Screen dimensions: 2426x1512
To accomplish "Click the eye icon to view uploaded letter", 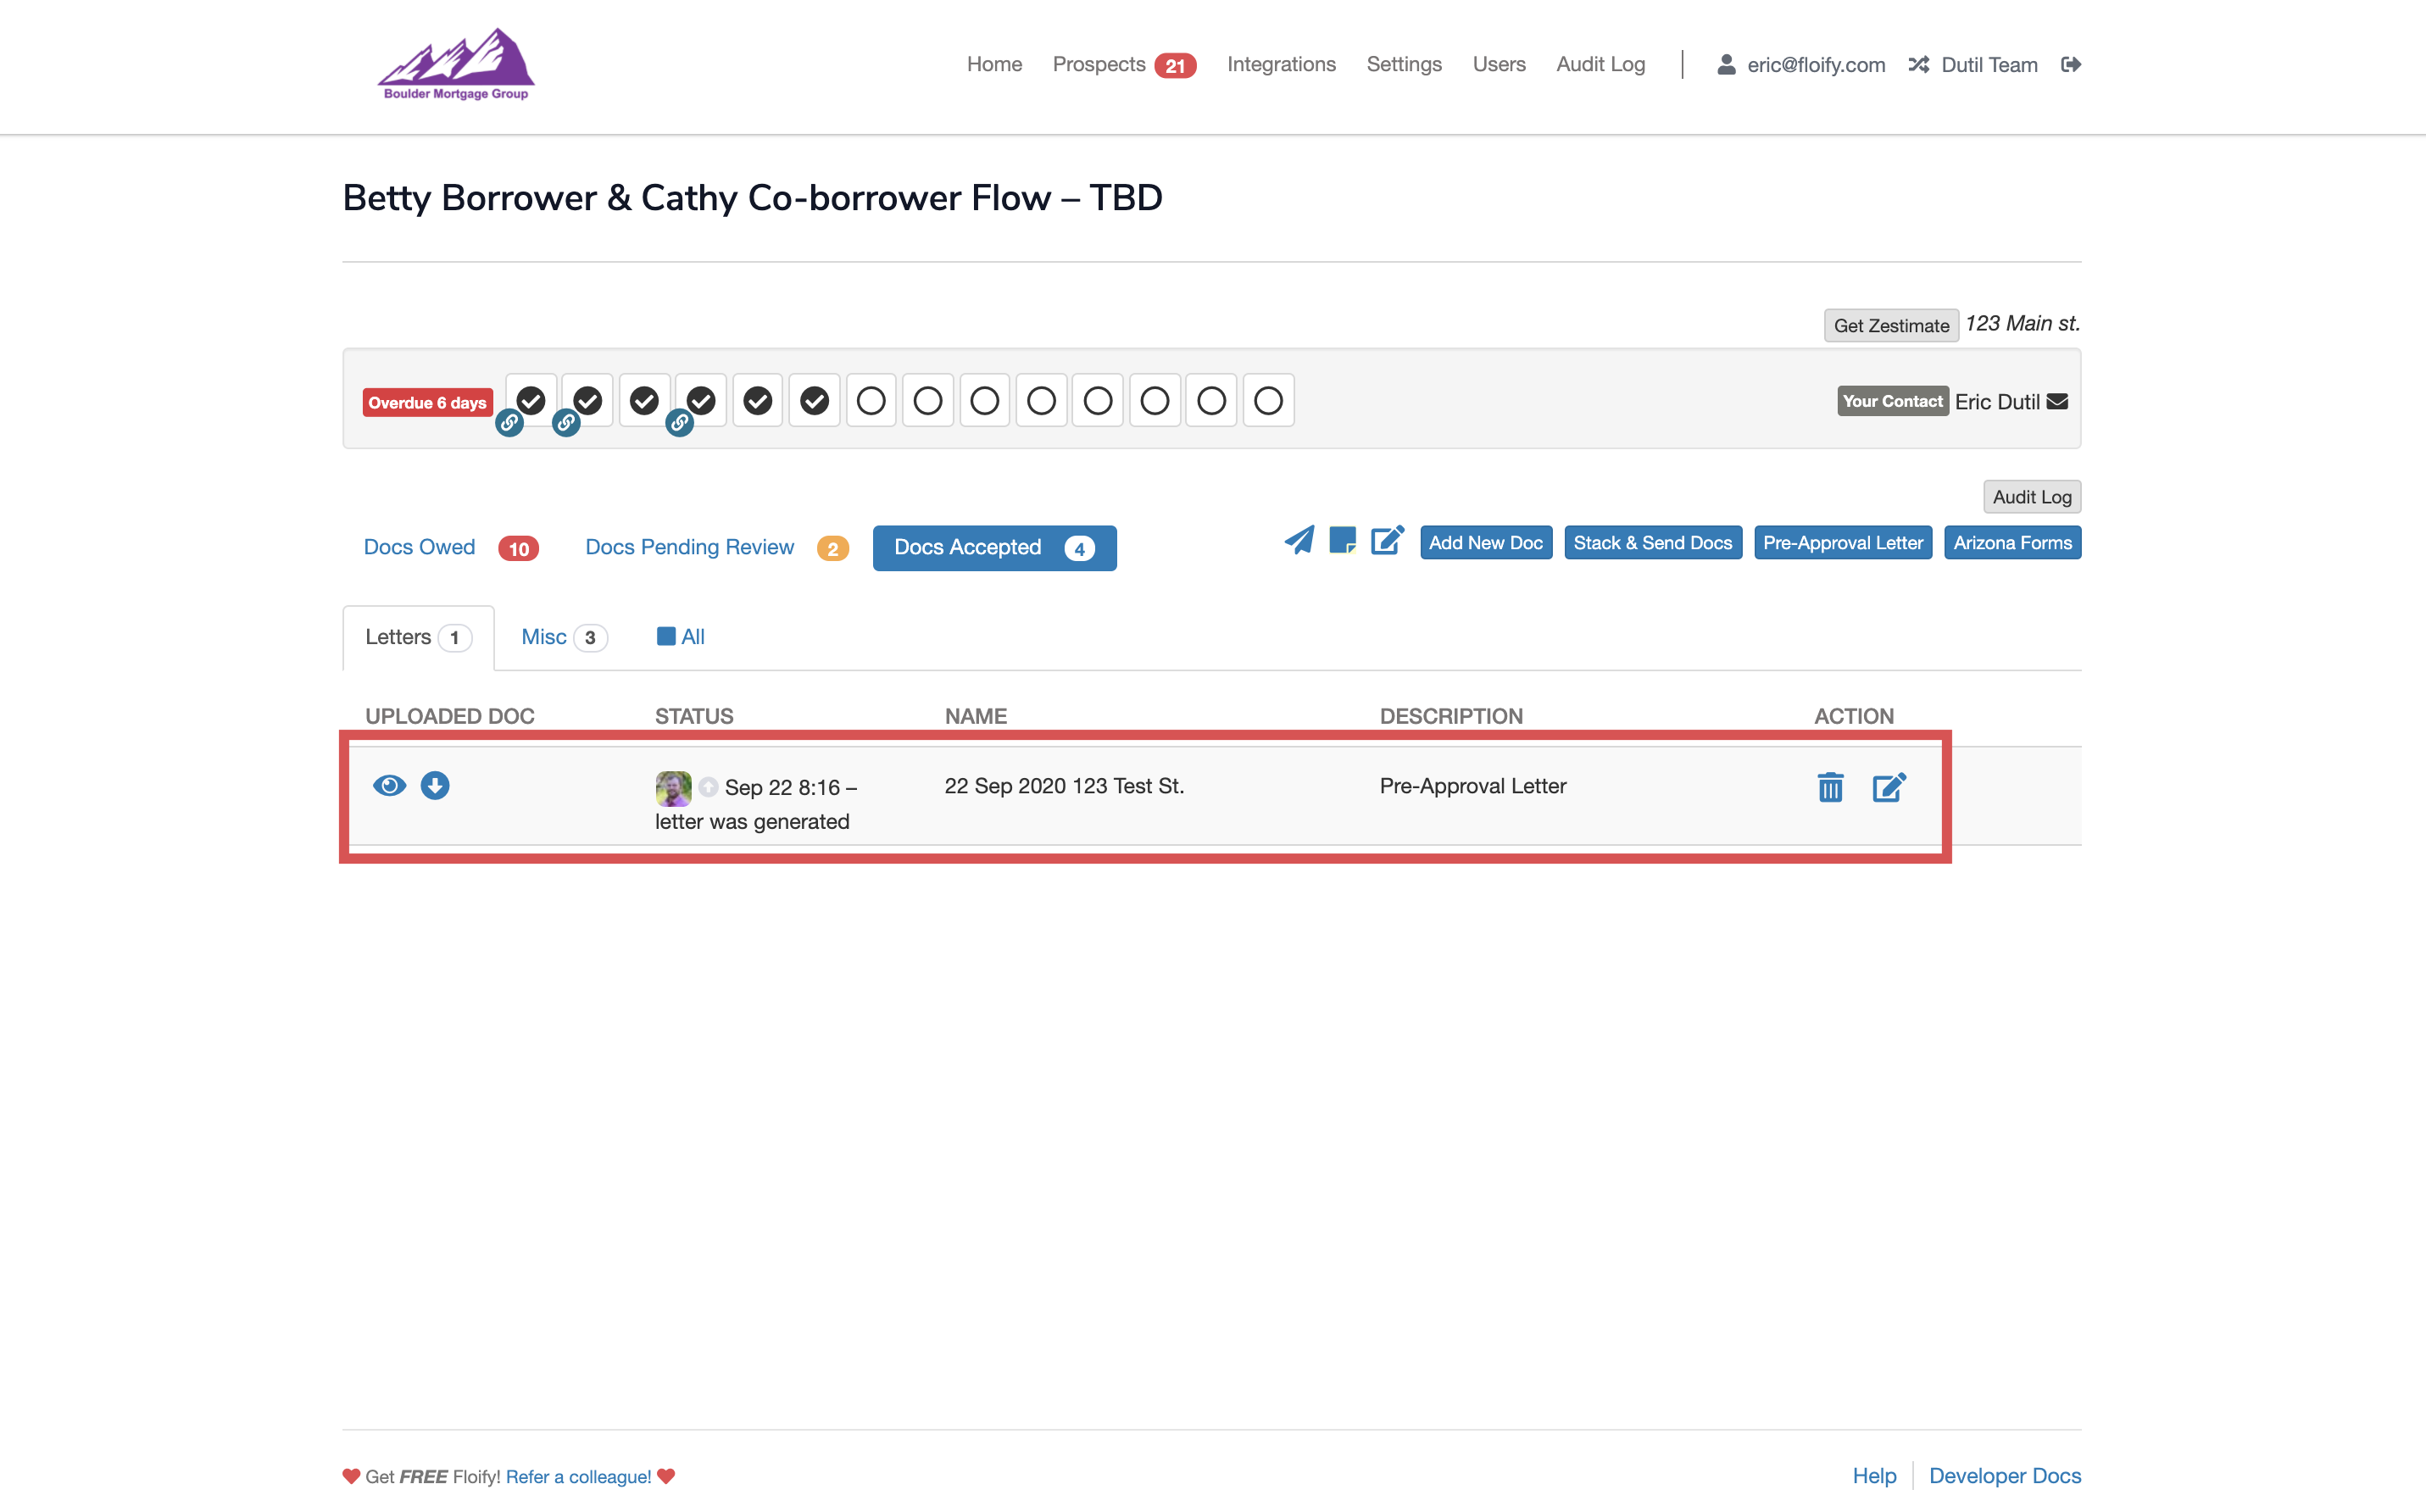I will tap(389, 785).
